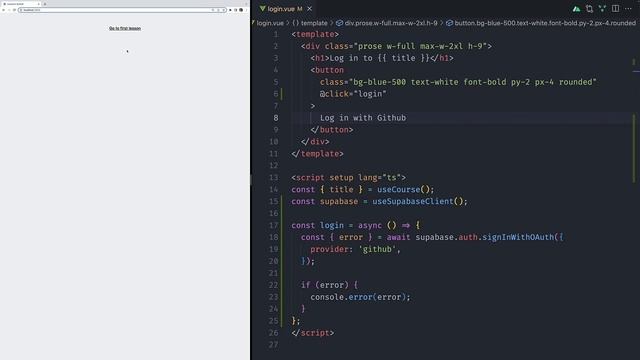The image size is (640, 360).
Task: Click line number 13 in the gutter
Action: [273, 178]
